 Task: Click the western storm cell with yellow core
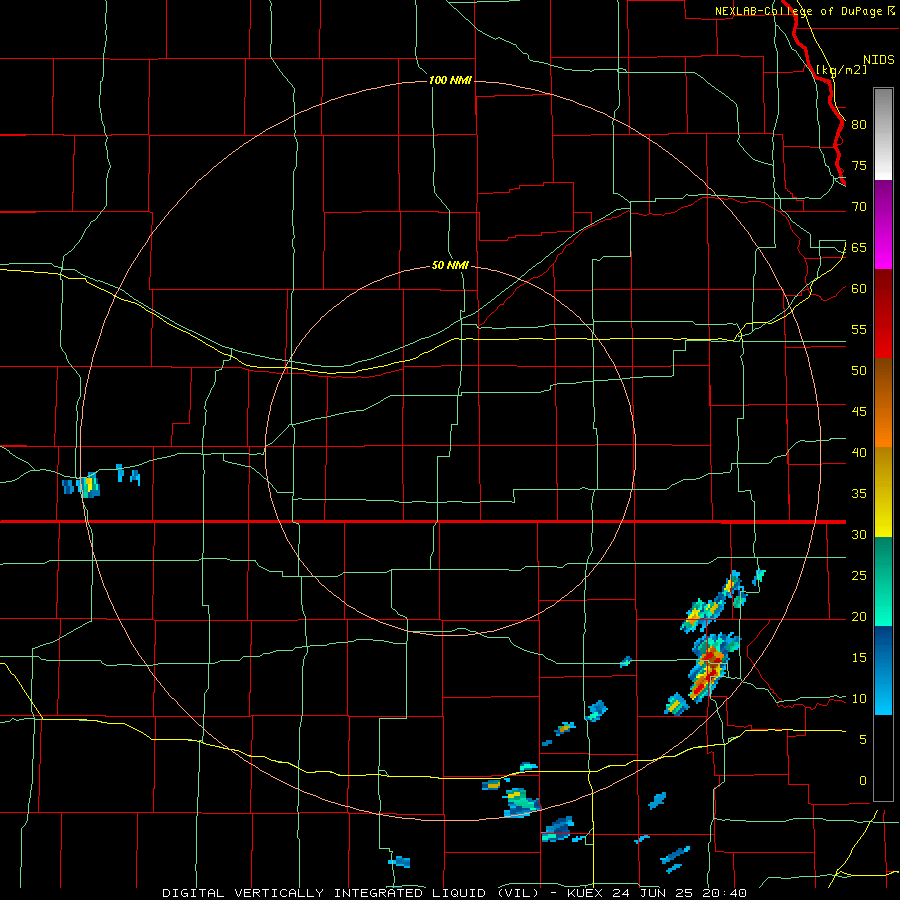[88, 486]
